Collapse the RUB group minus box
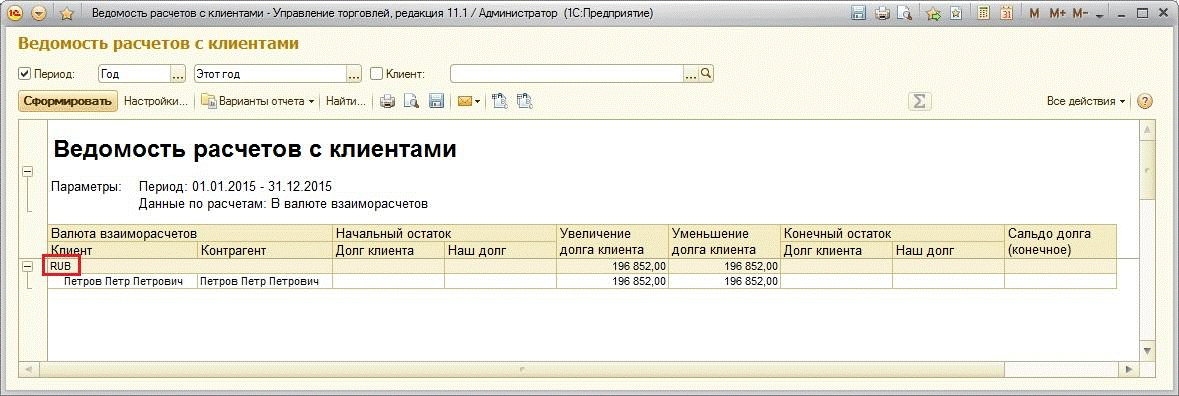The width and height of the screenshot is (1179, 396). (28, 266)
